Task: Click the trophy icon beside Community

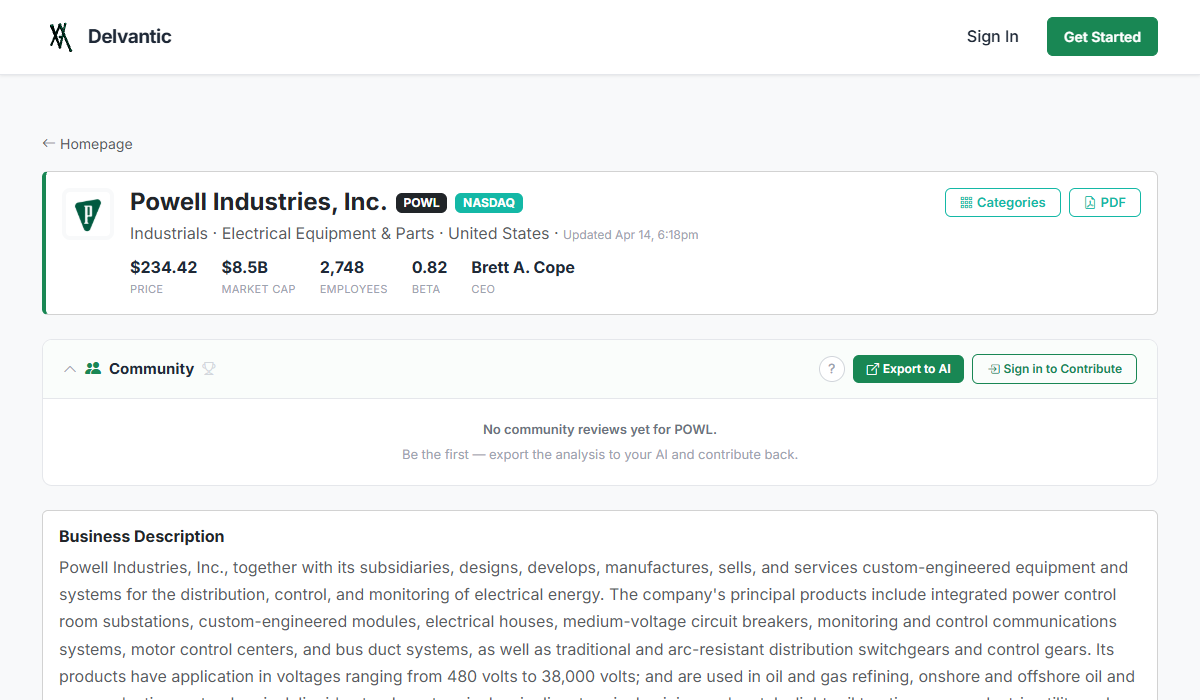Action: 209,369
